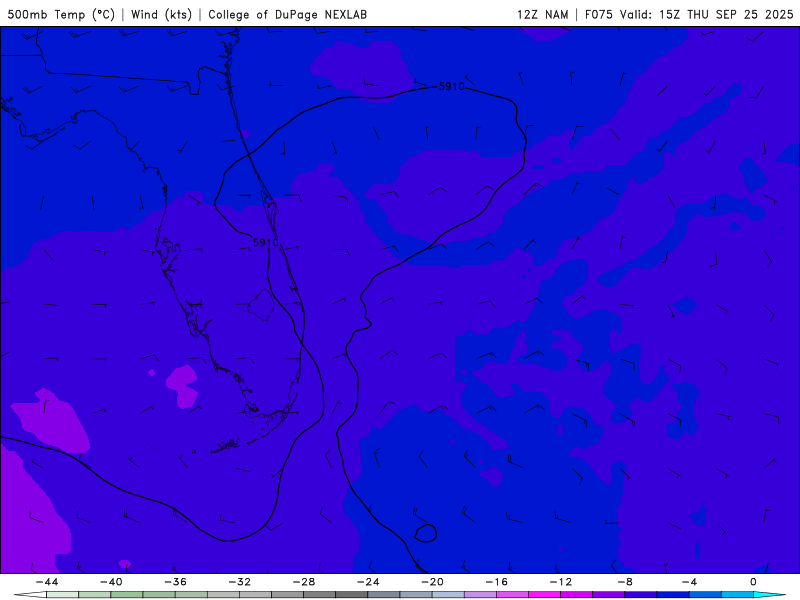This screenshot has width=800, height=600.
Task: Click the Lake Okeechobee outline on Florida
Action: click(x=261, y=305)
